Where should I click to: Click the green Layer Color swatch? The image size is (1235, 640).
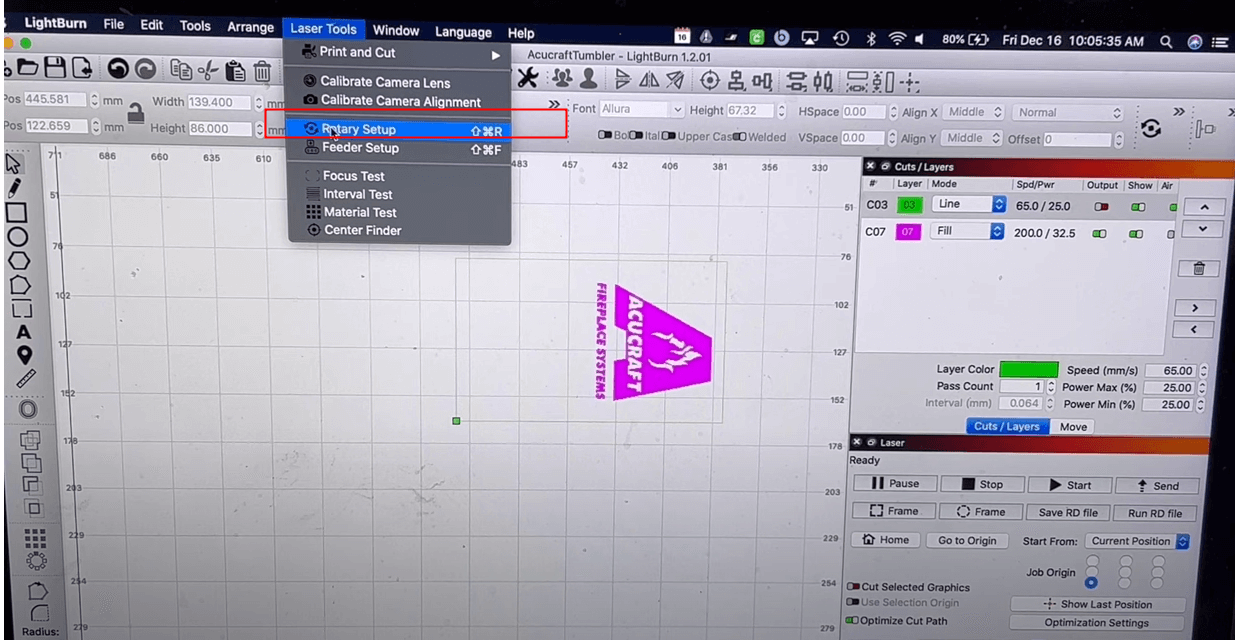click(x=1028, y=370)
